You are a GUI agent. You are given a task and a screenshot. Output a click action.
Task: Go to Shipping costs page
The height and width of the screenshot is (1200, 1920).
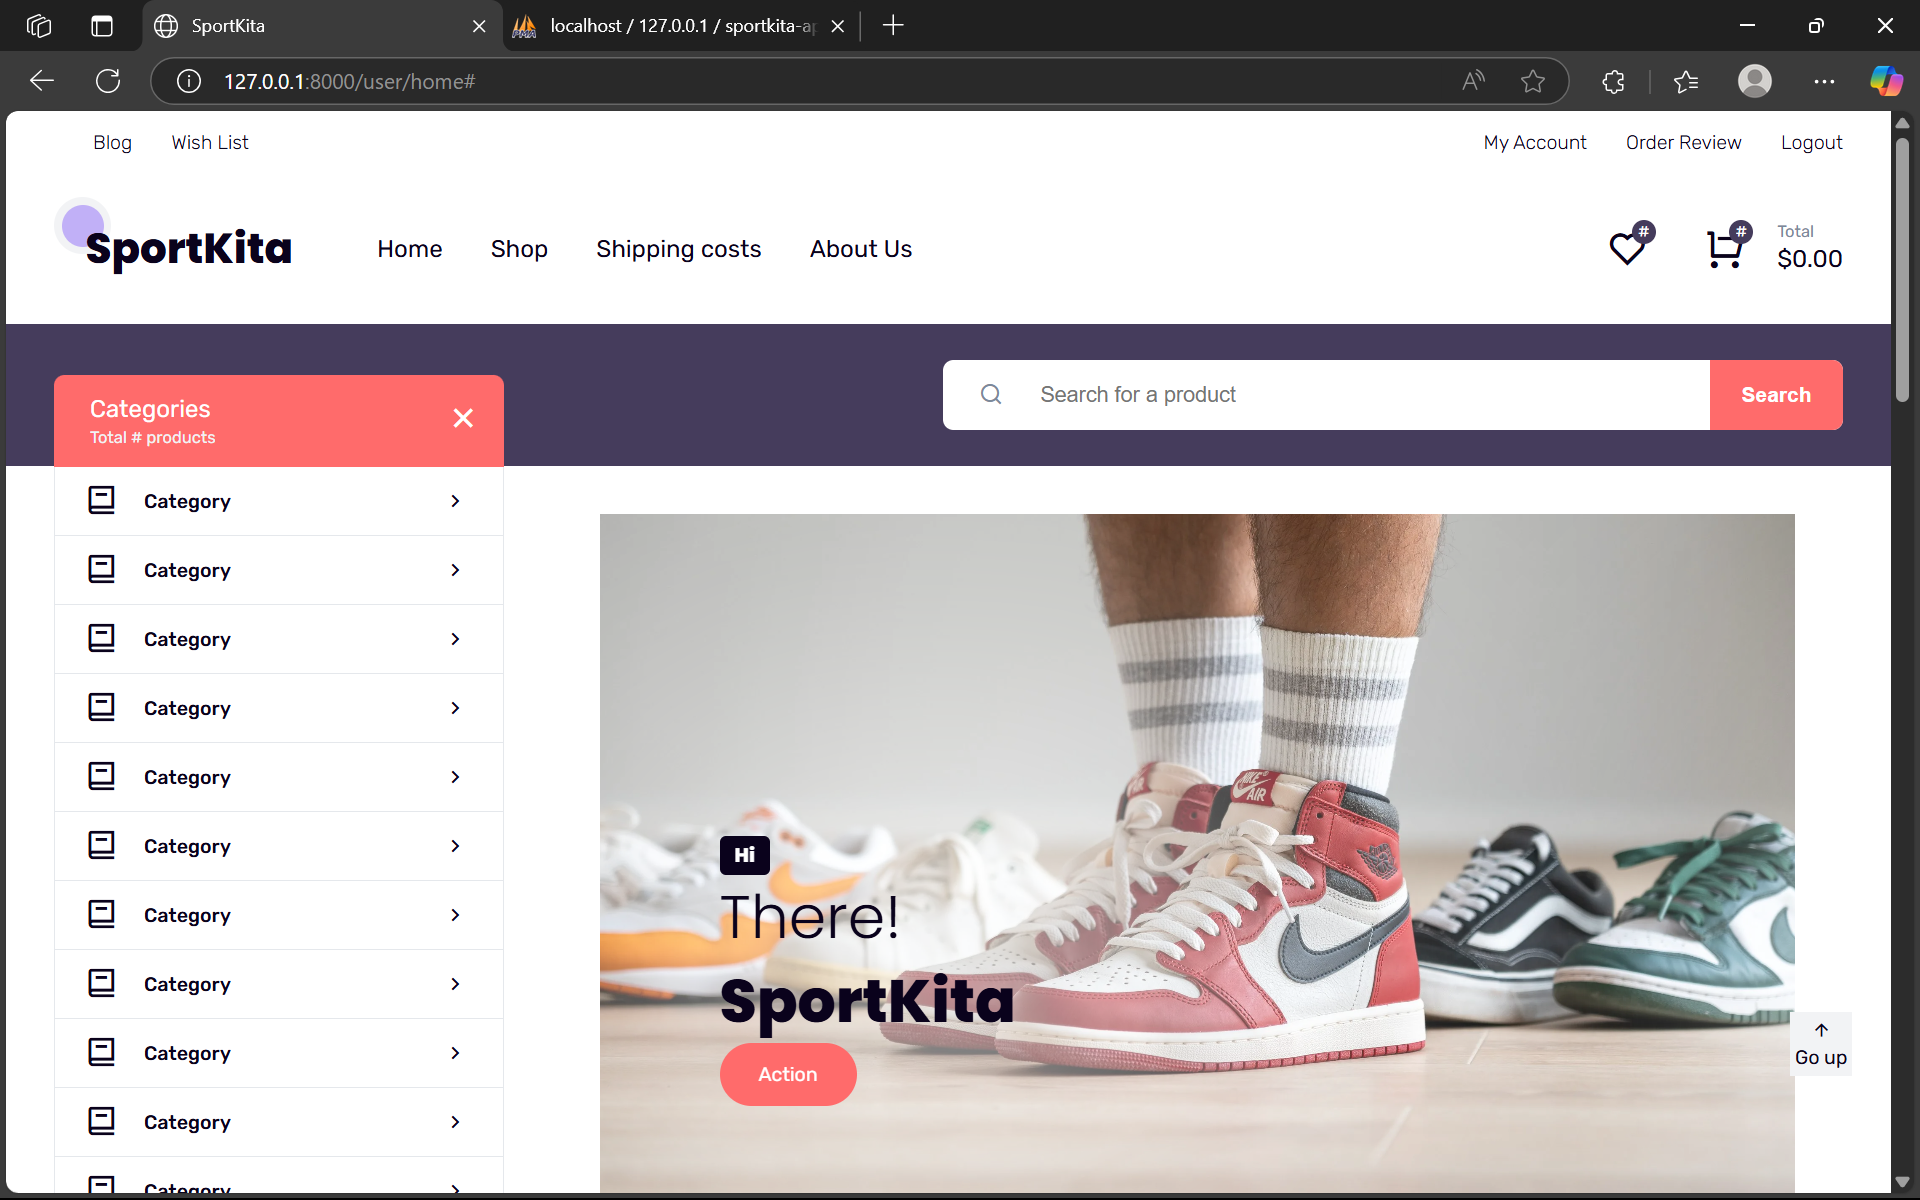pos(678,249)
